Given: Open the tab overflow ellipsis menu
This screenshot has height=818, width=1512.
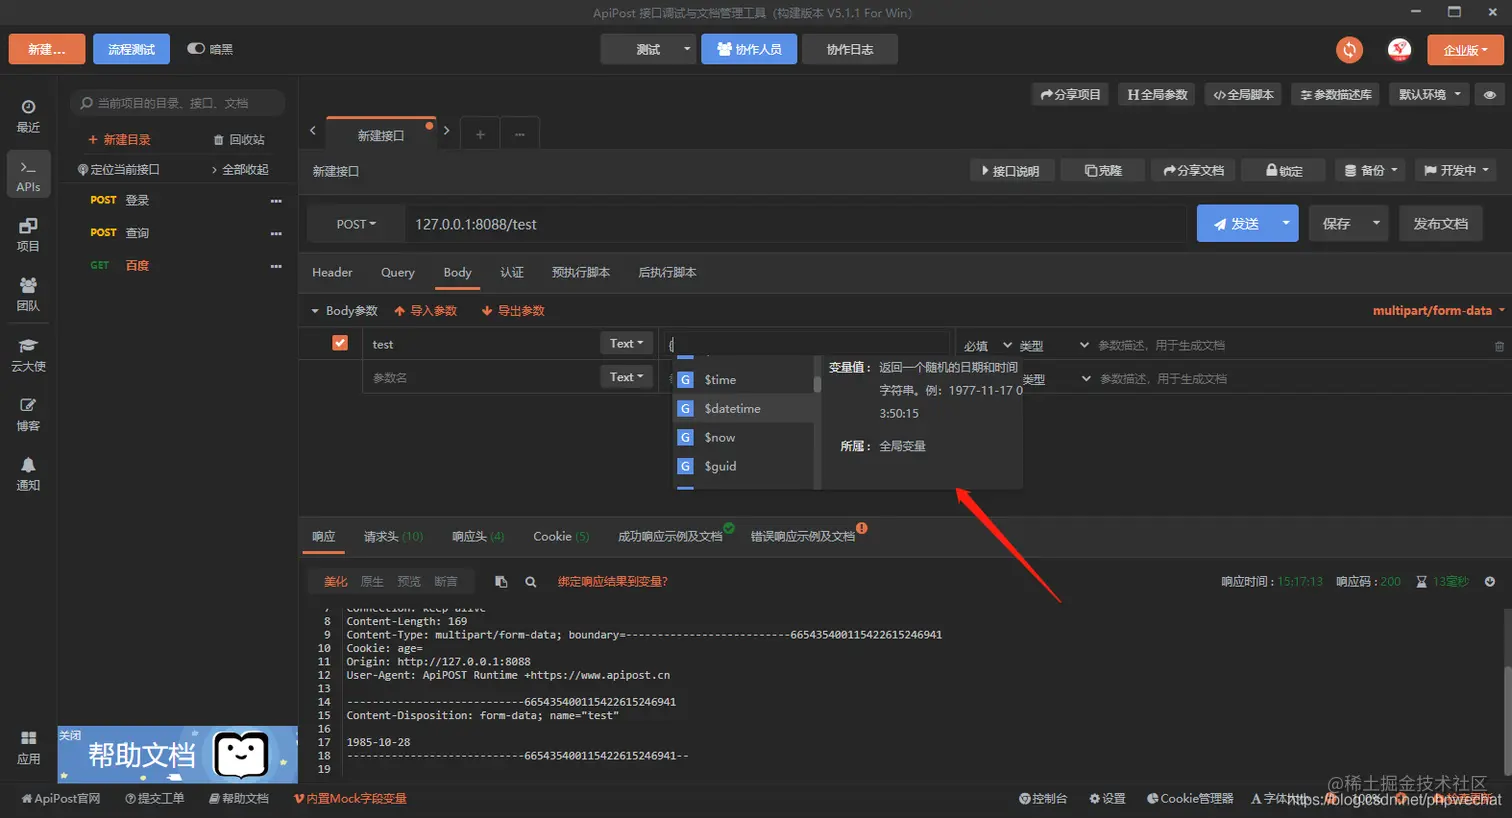Looking at the screenshot, I should point(520,134).
